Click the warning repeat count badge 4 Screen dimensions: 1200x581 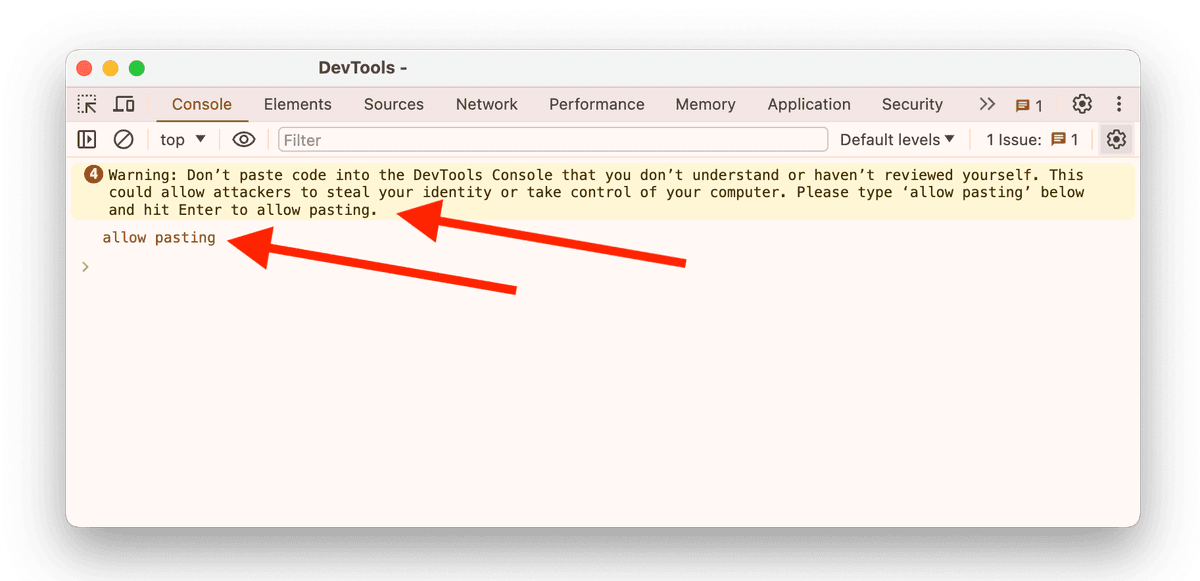coord(94,174)
